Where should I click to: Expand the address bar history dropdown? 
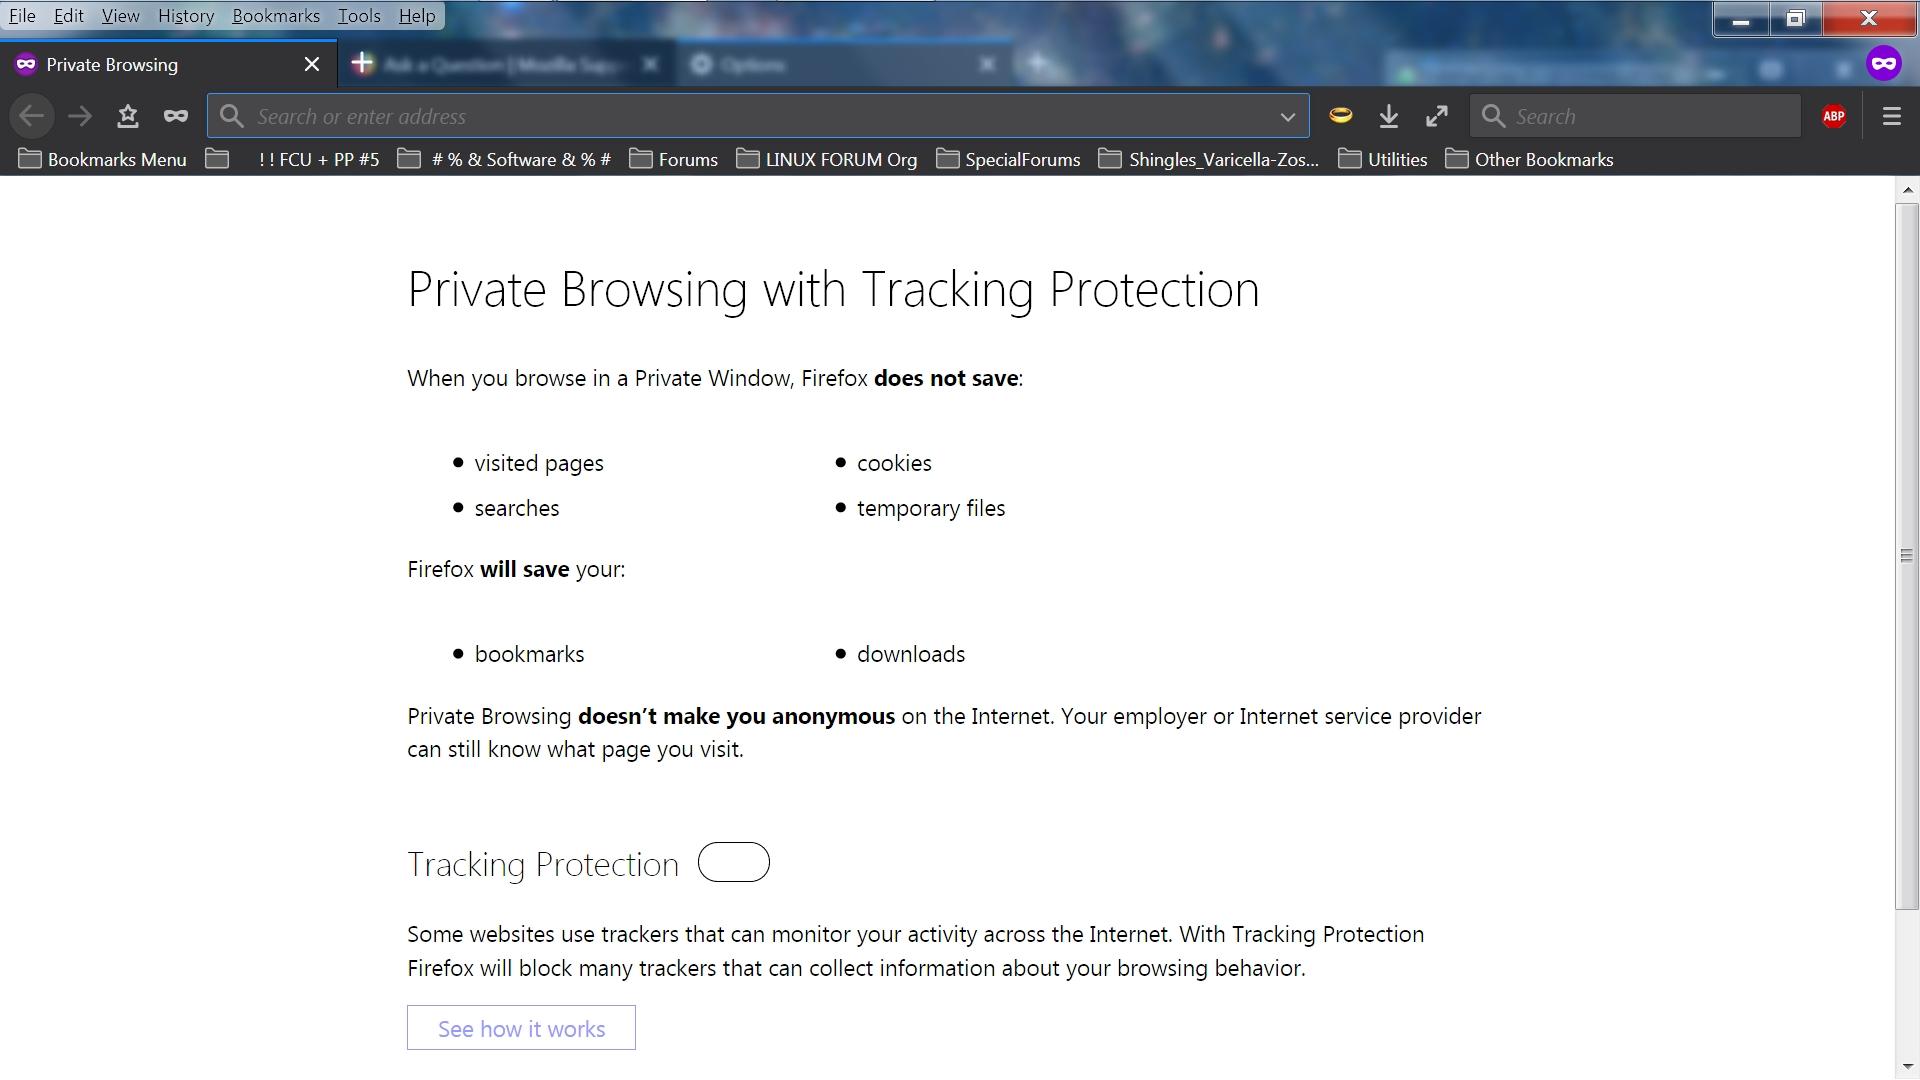pos(1288,117)
